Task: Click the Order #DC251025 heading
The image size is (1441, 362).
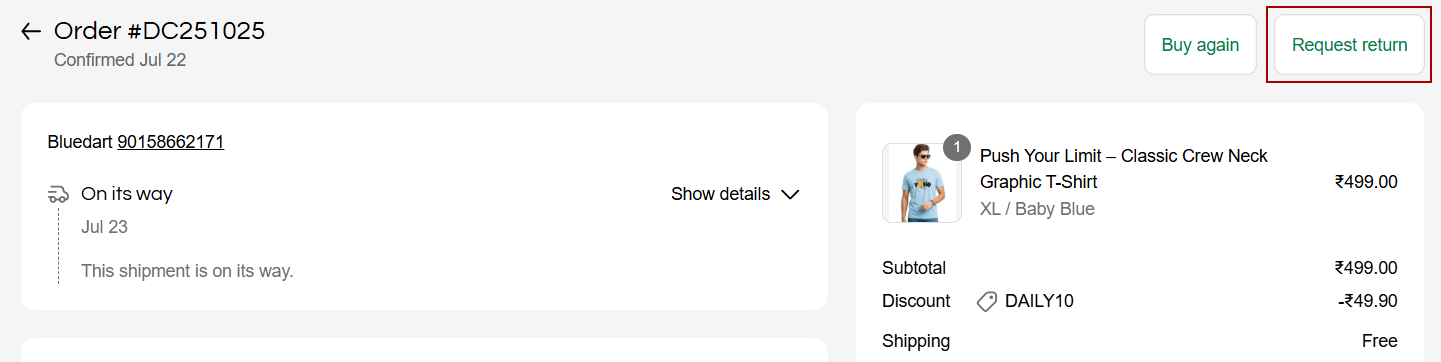Action: coord(160,31)
